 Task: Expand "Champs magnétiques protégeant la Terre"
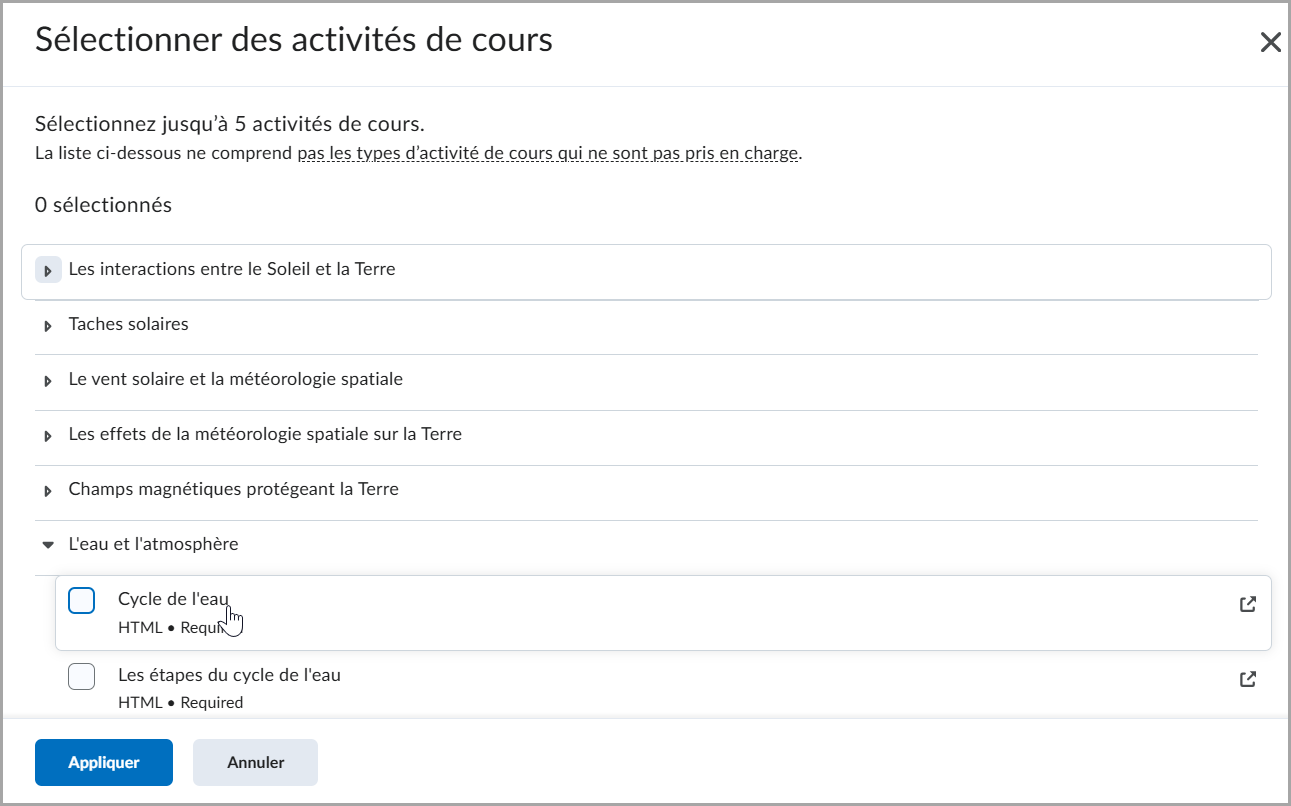coord(48,489)
